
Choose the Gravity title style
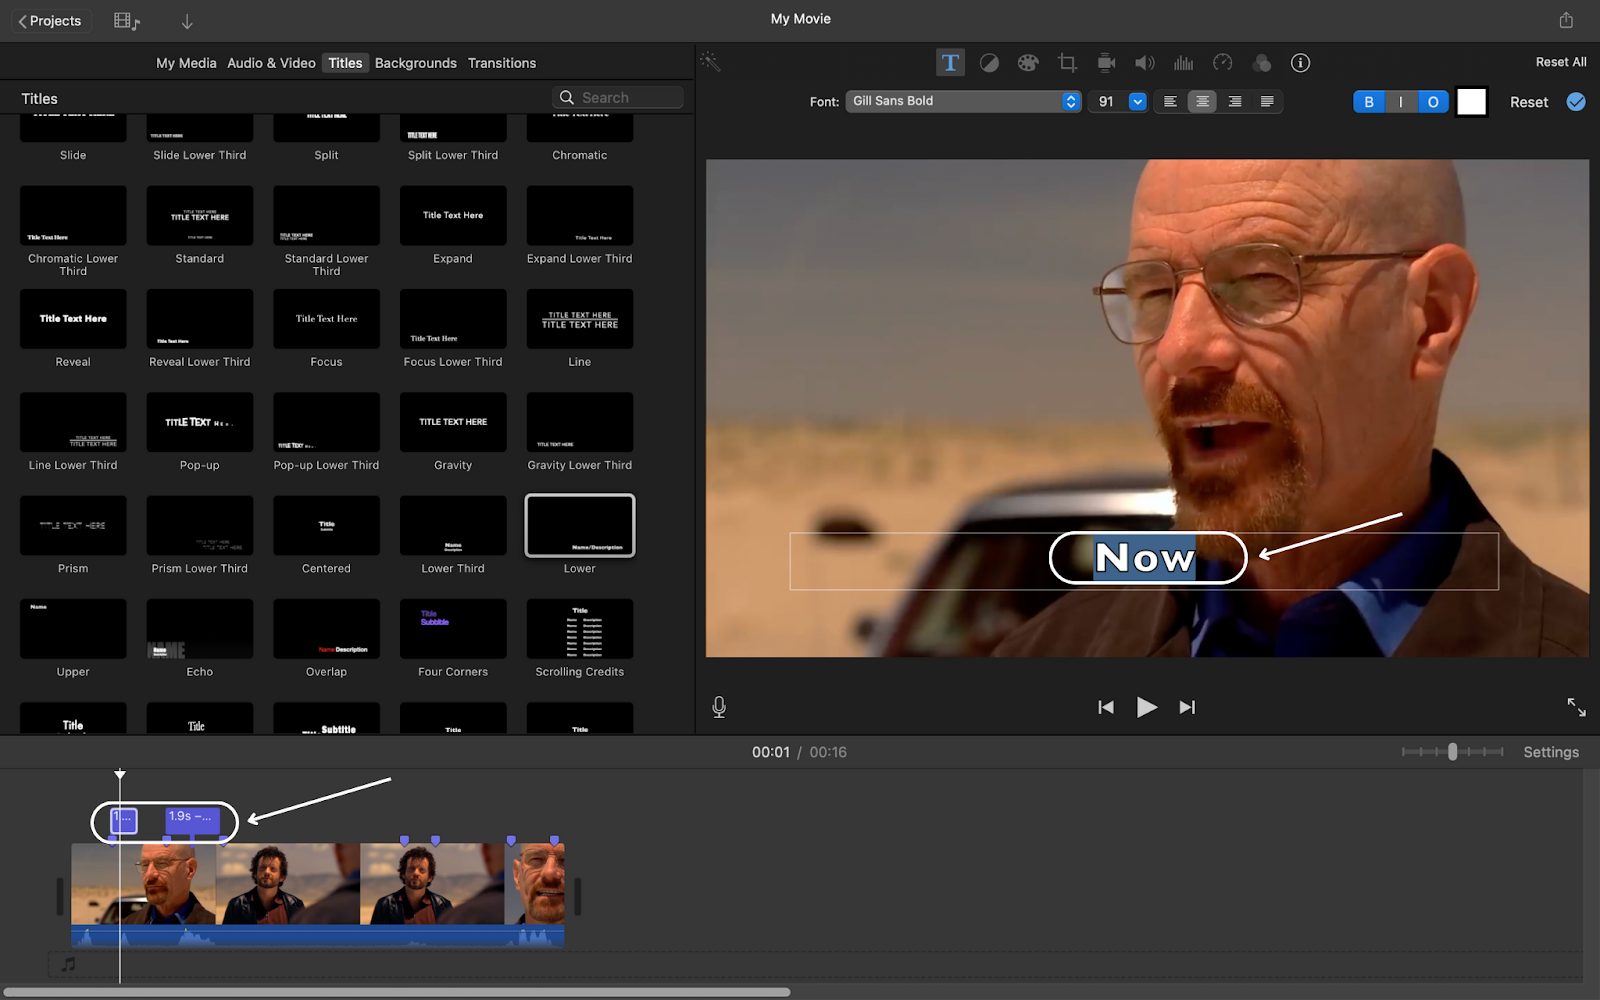(x=453, y=422)
